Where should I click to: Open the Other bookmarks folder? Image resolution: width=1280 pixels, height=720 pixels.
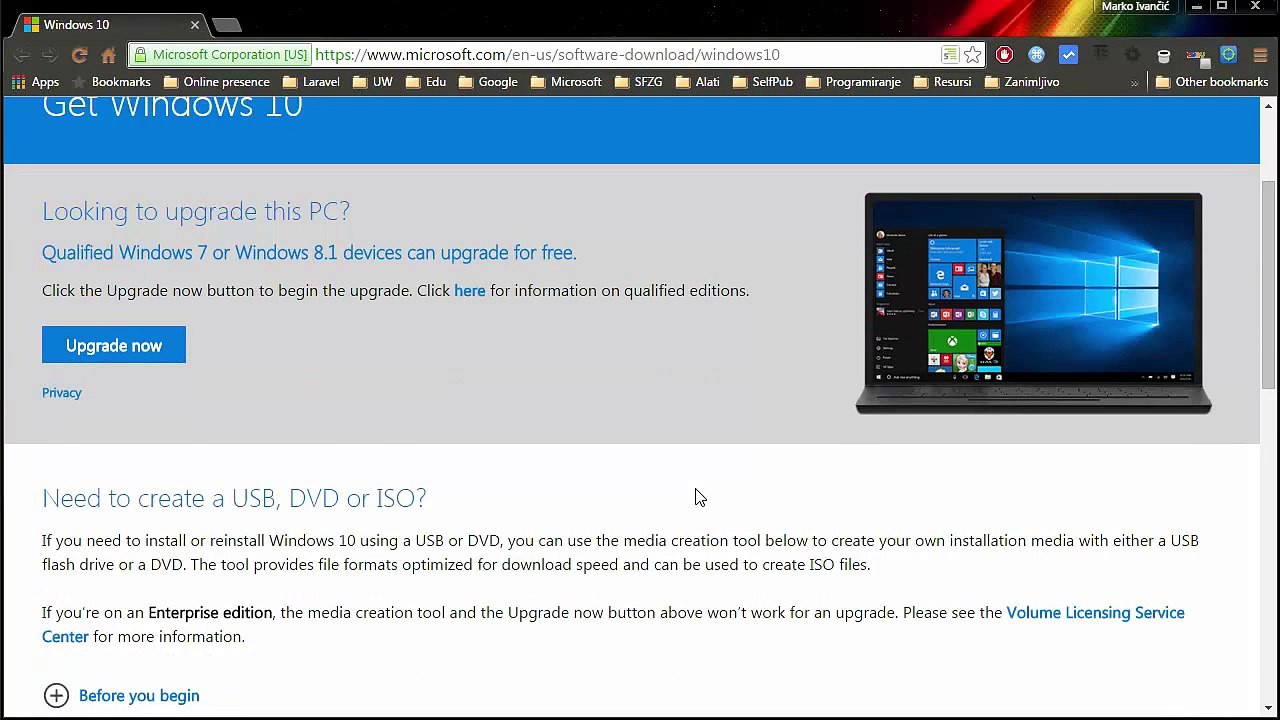click(1212, 82)
